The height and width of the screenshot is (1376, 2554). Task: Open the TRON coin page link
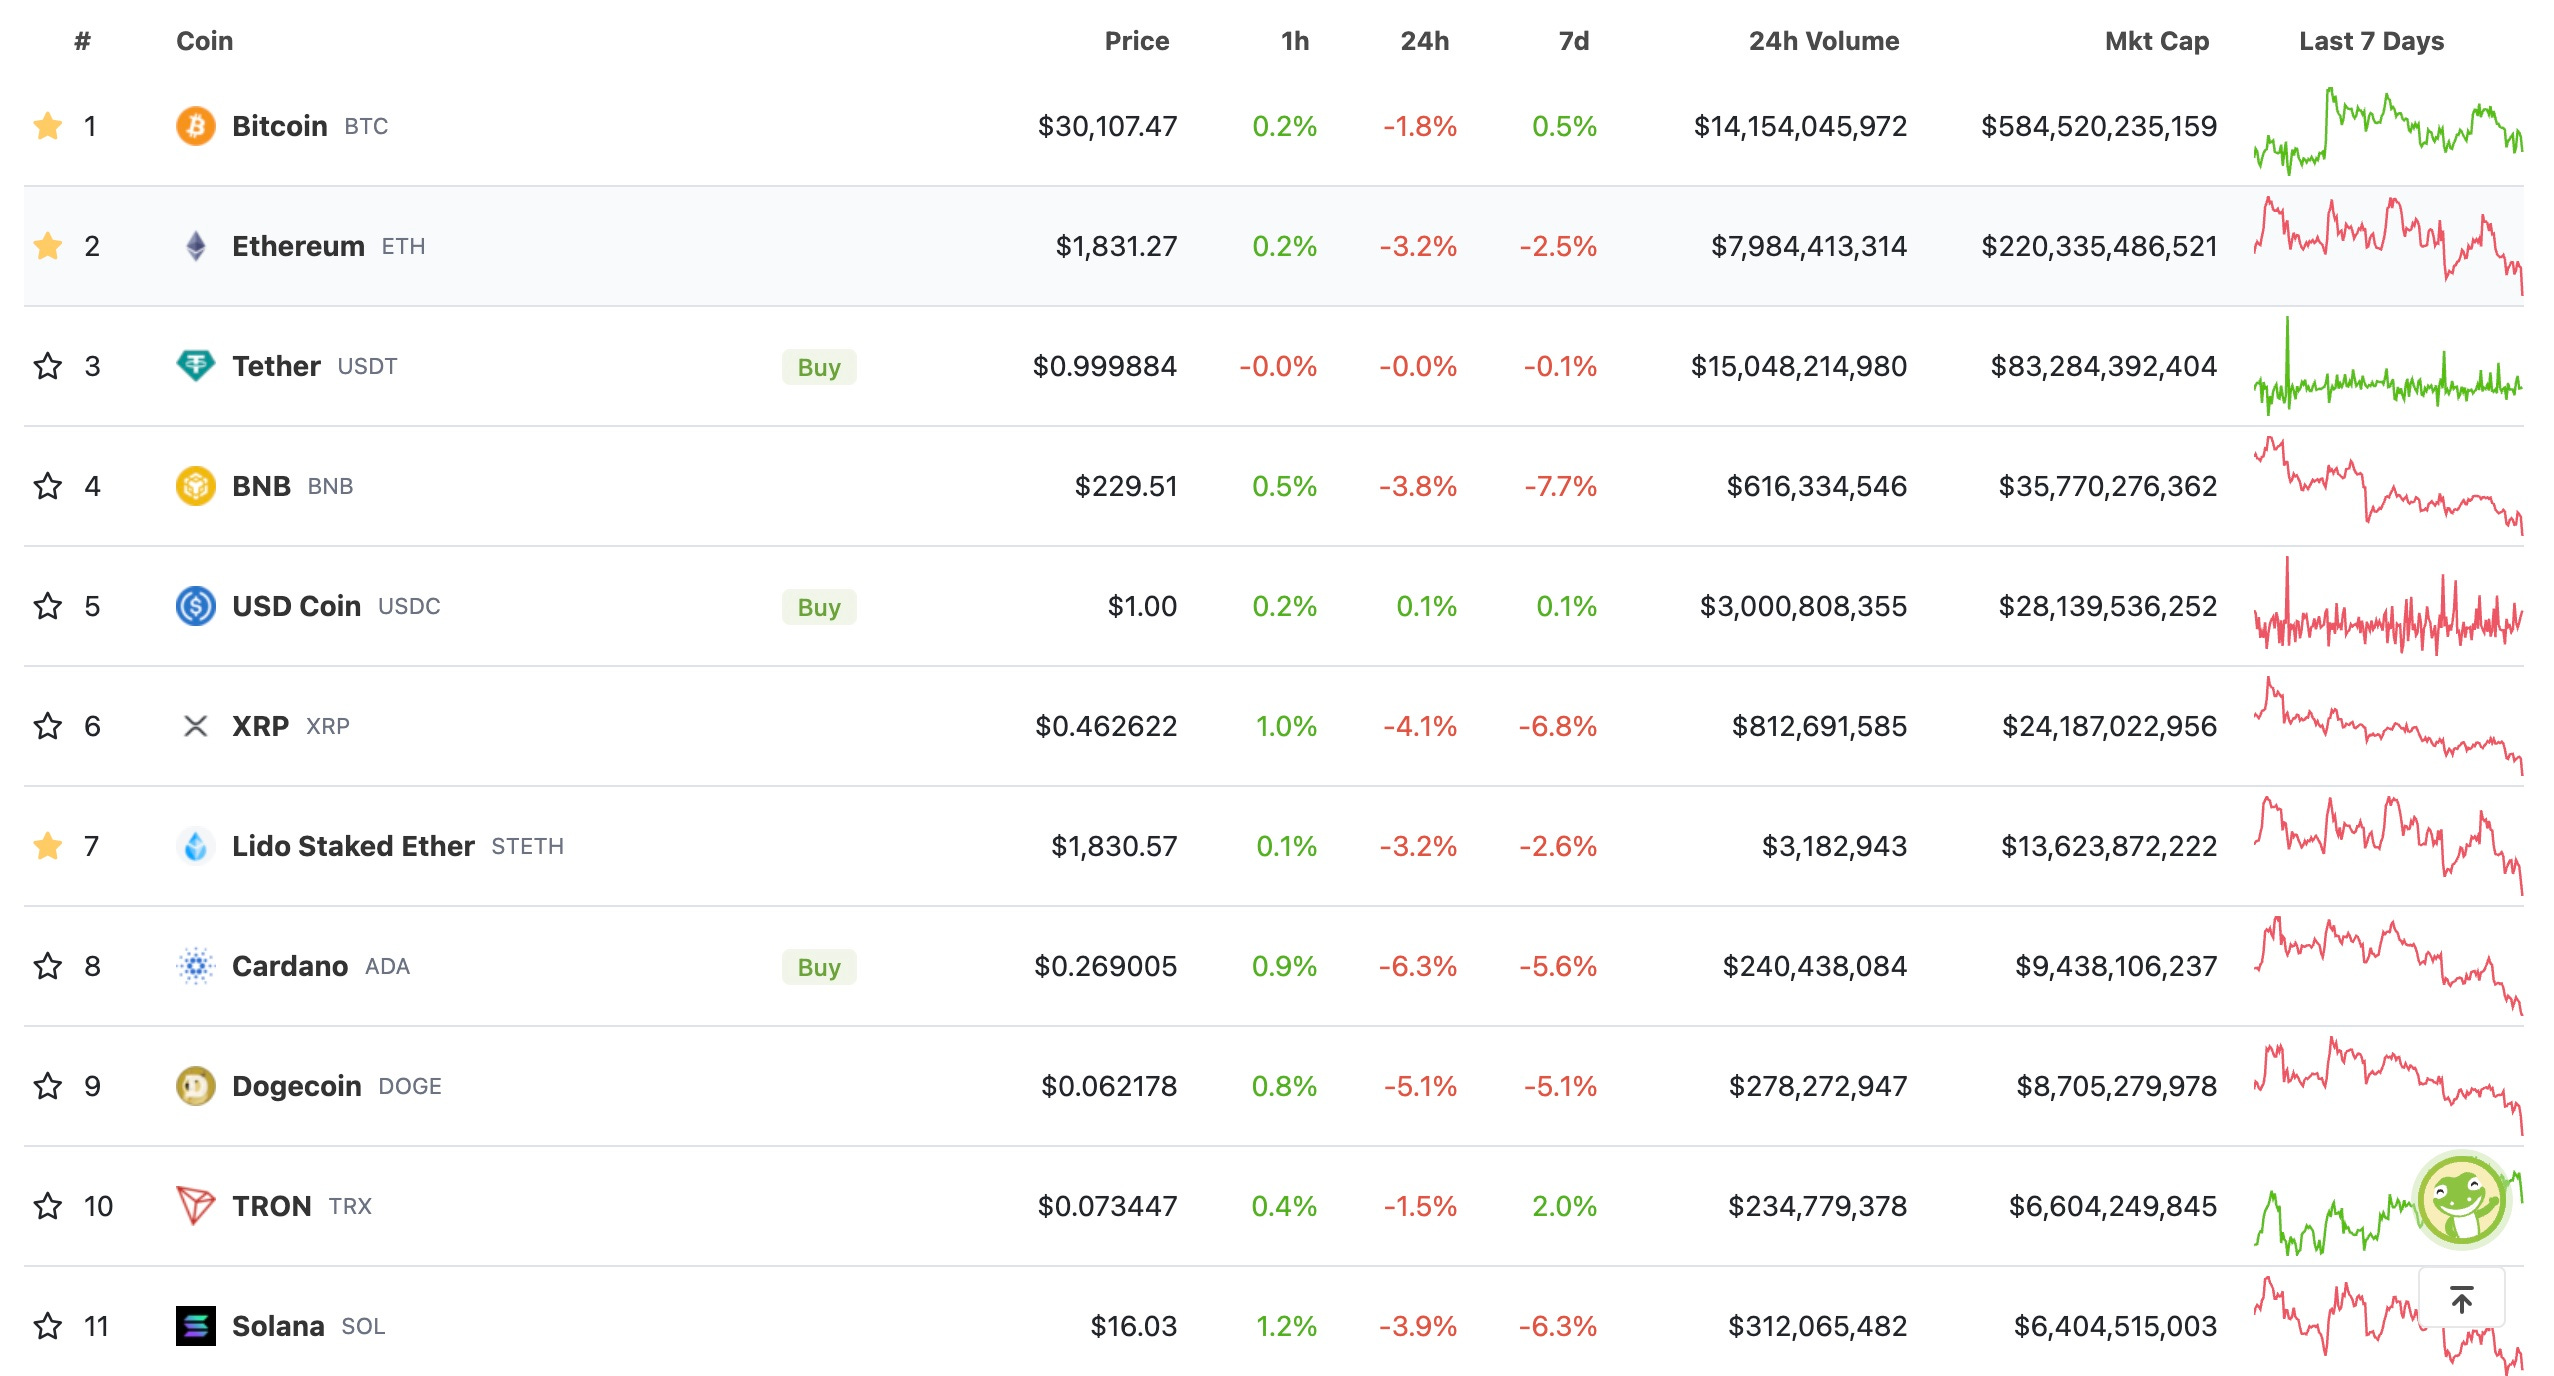(272, 1206)
